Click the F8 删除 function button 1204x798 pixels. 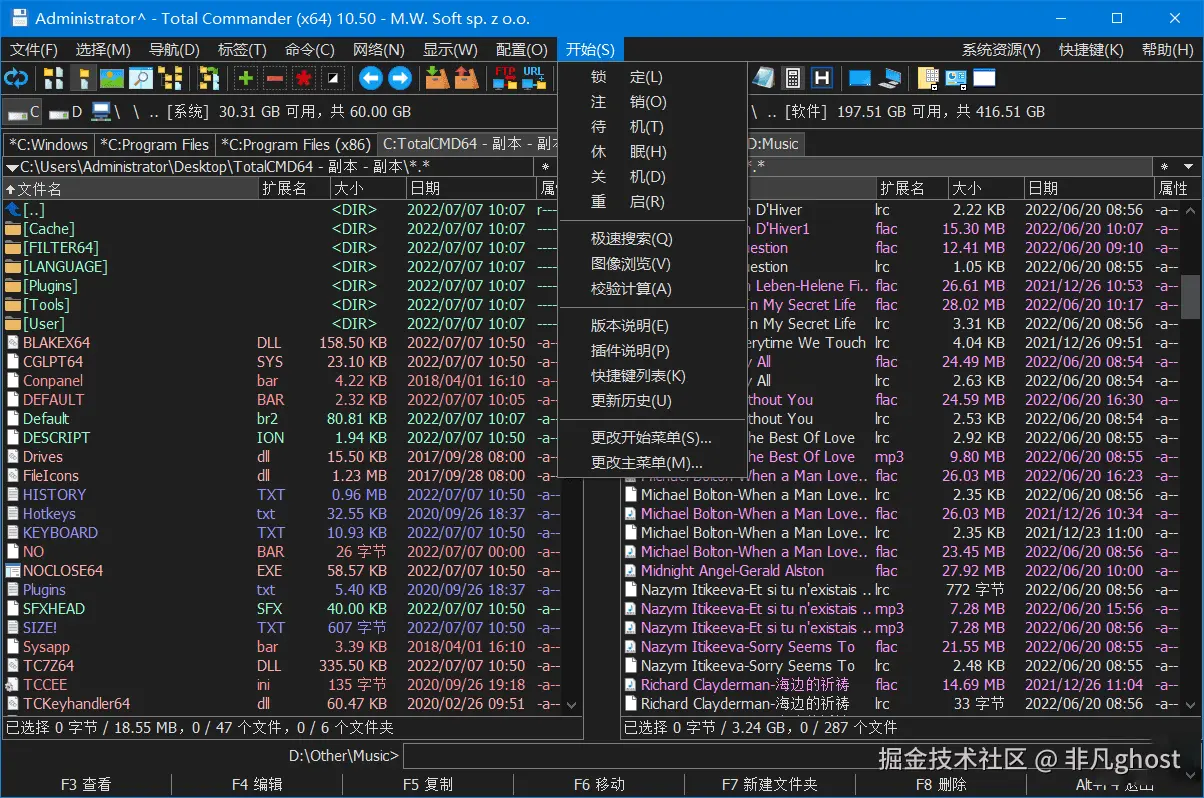941,785
